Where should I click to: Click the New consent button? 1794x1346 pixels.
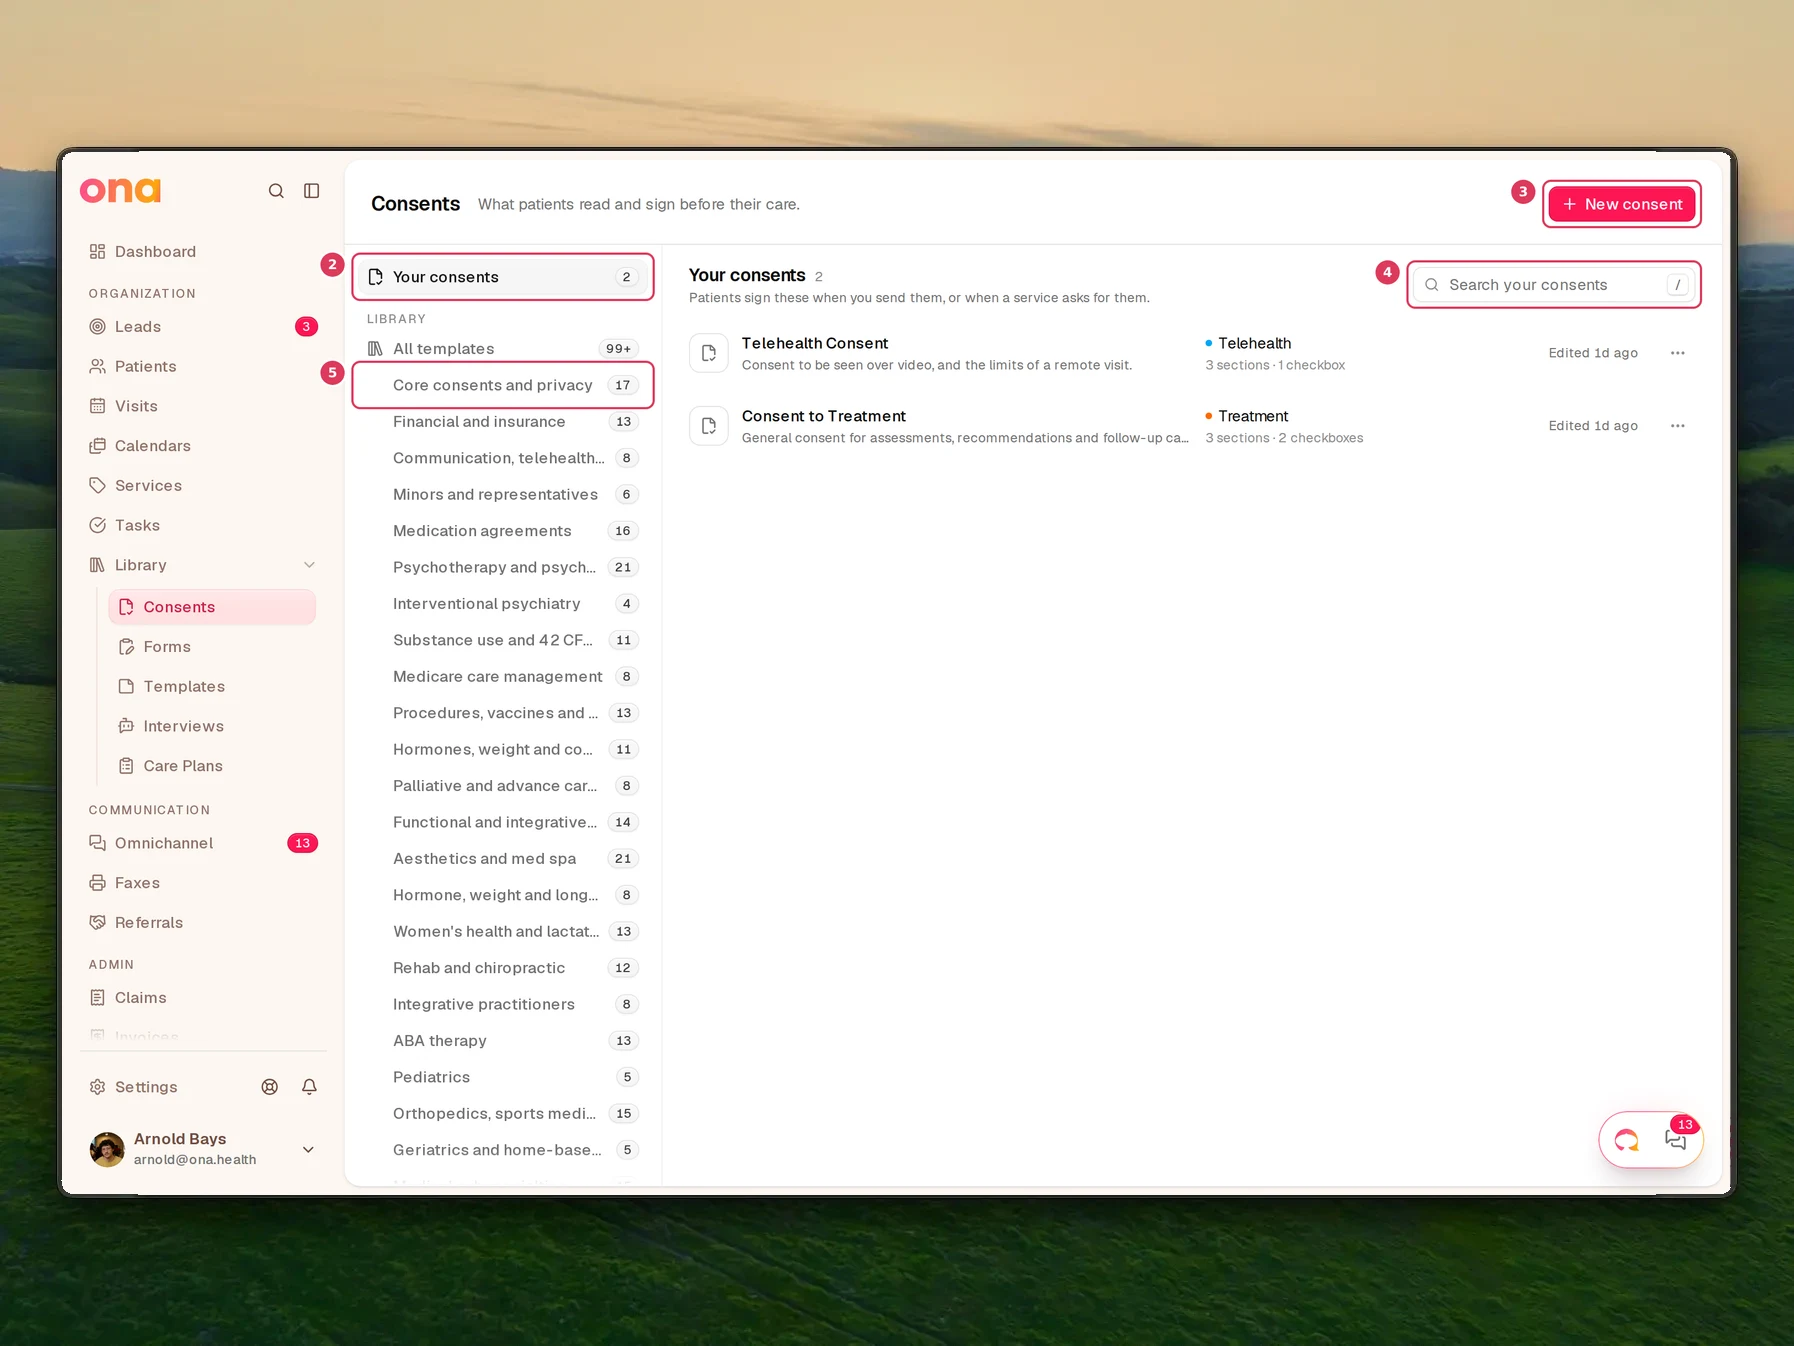tap(1621, 204)
